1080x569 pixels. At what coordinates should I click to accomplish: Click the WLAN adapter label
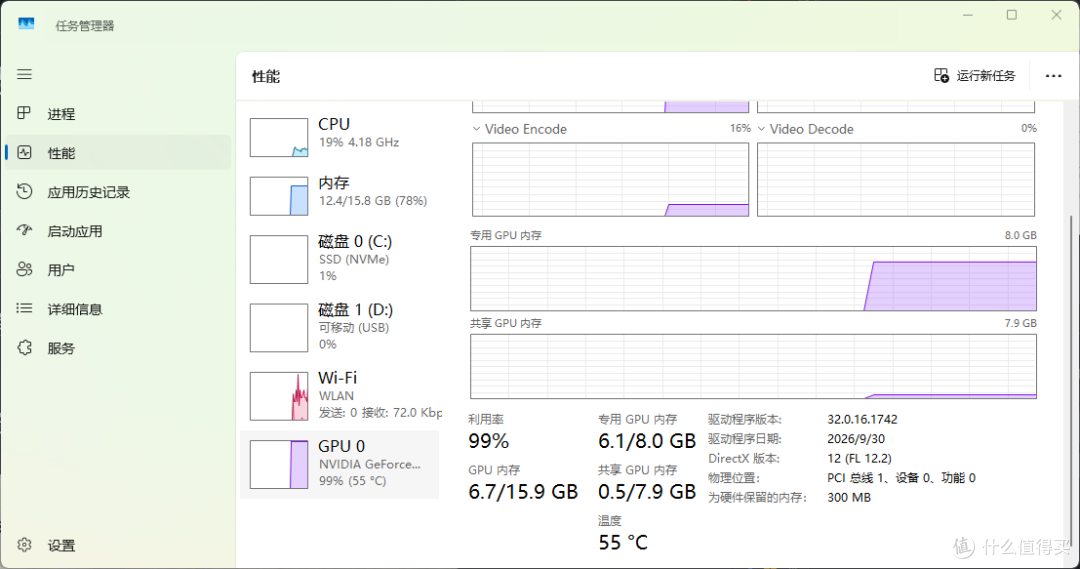(x=336, y=395)
